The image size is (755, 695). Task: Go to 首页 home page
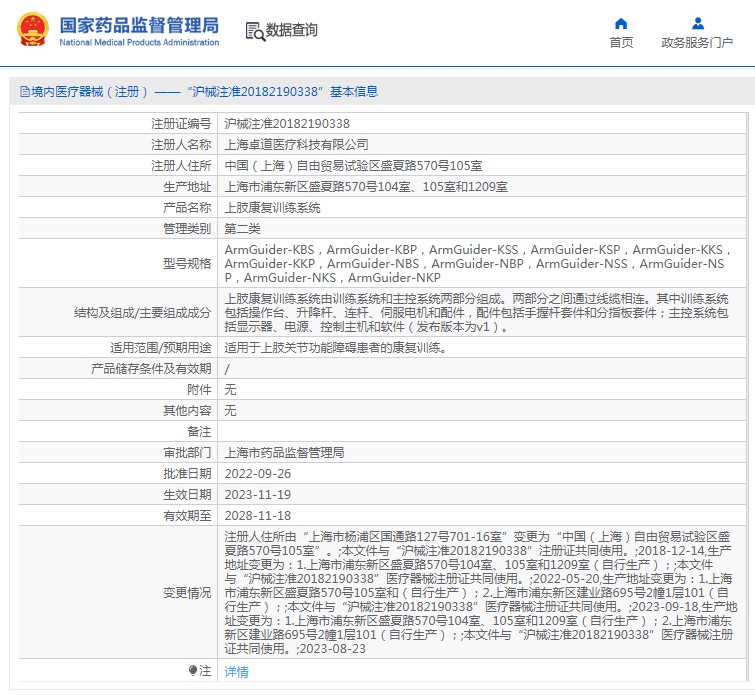(621, 42)
